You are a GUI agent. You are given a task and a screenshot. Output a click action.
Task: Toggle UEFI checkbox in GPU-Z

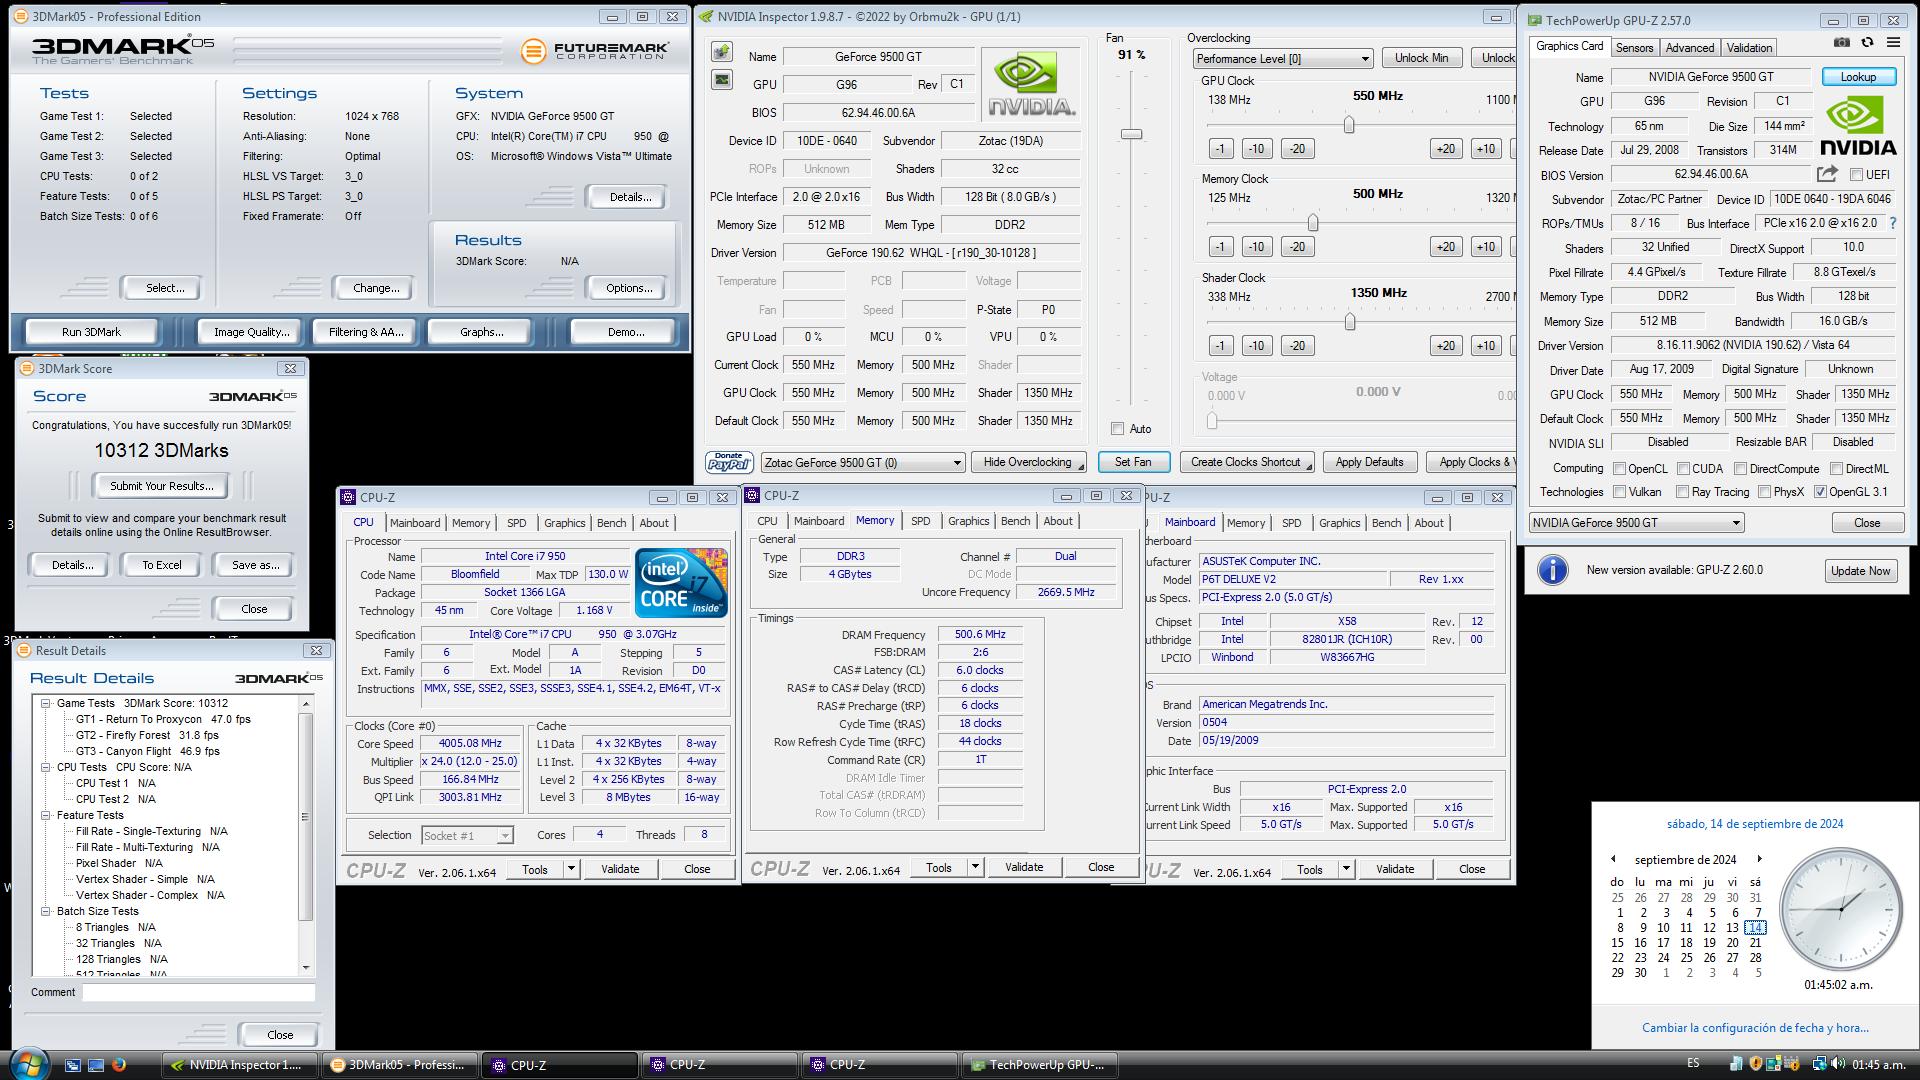[1856, 175]
